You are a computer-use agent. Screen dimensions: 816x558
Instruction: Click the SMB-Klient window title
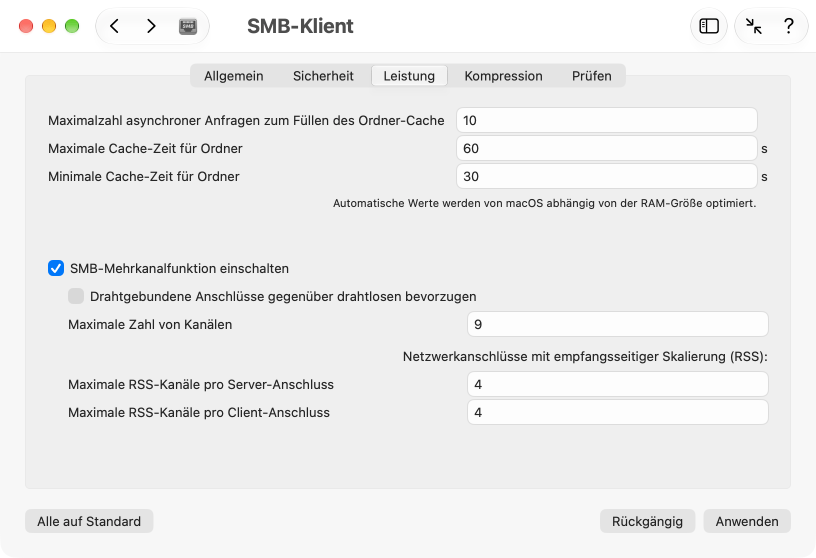(300, 26)
